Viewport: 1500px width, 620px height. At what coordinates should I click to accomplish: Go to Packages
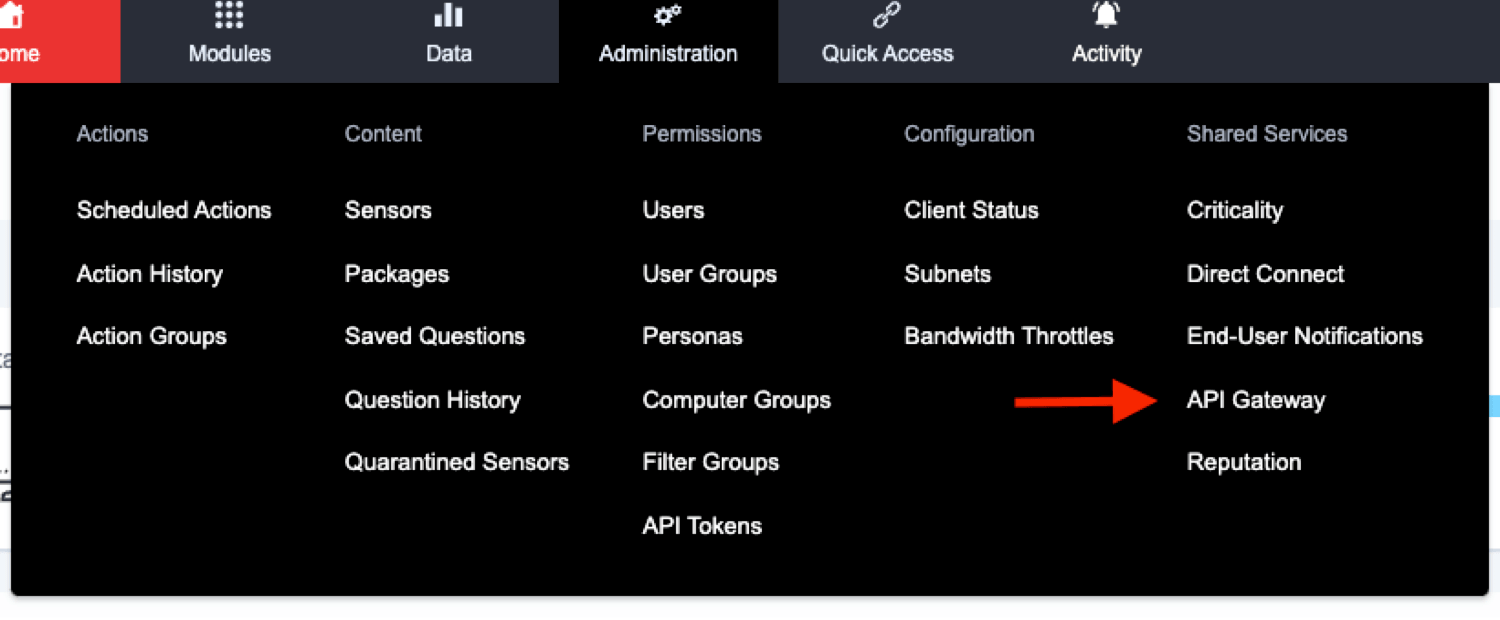click(397, 274)
